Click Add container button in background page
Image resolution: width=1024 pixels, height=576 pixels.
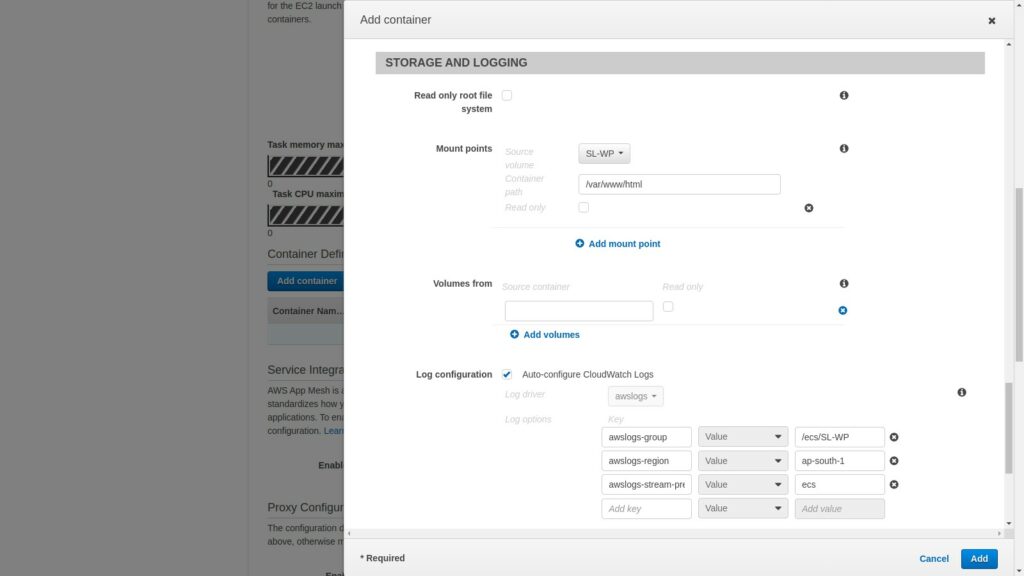[x=306, y=281]
